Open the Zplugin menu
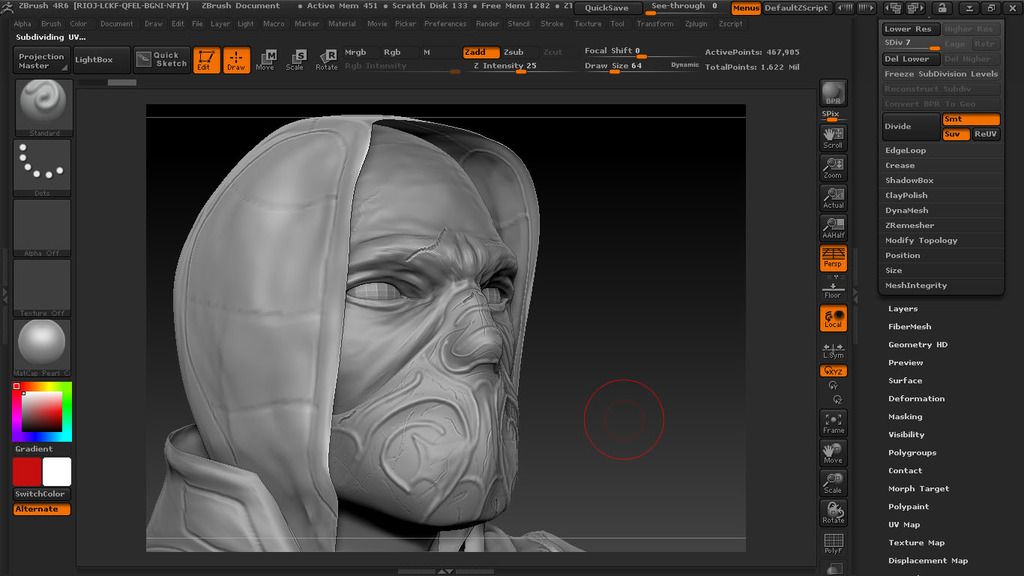Screen dimensions: 1024x576 click(x=696, y=24)
